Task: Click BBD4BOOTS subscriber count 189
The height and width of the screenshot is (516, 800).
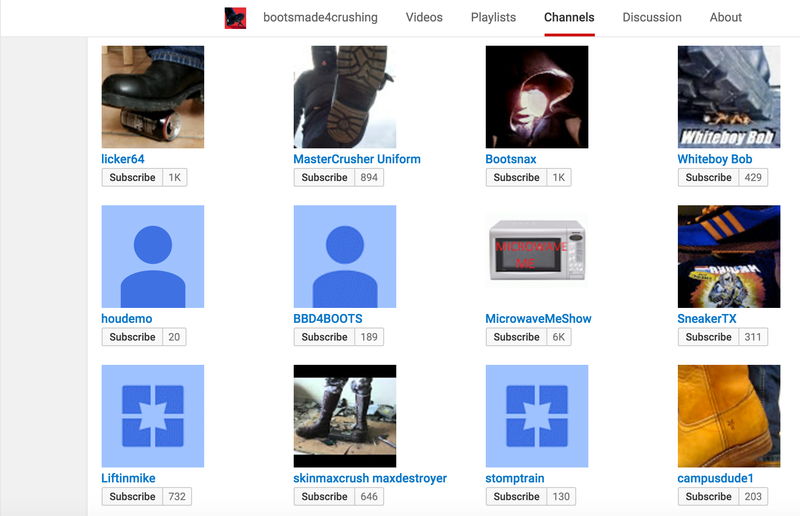Action: click(x=369, y=337)
